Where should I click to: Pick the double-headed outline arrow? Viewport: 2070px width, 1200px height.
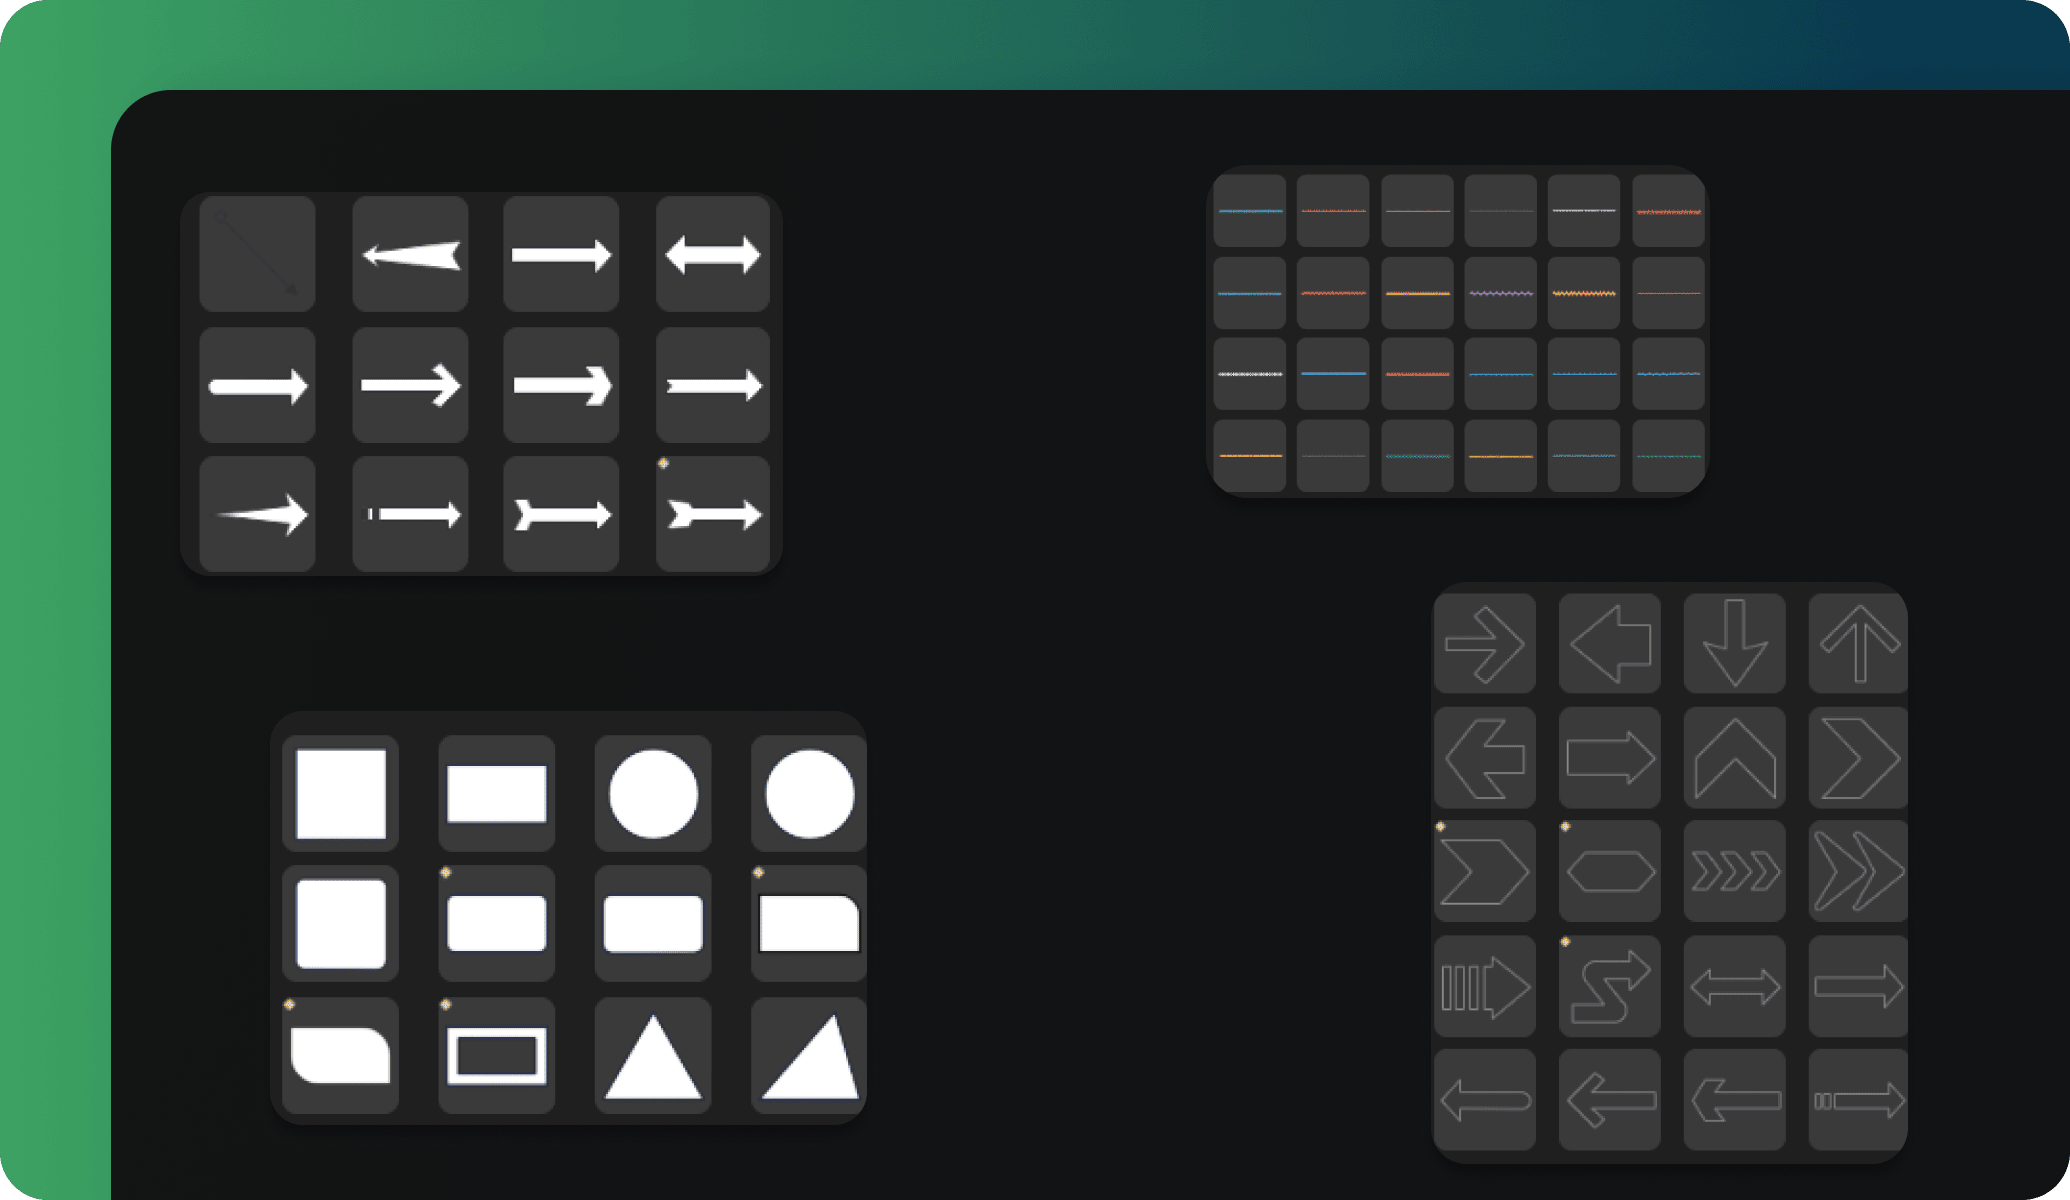point(1734,986)
